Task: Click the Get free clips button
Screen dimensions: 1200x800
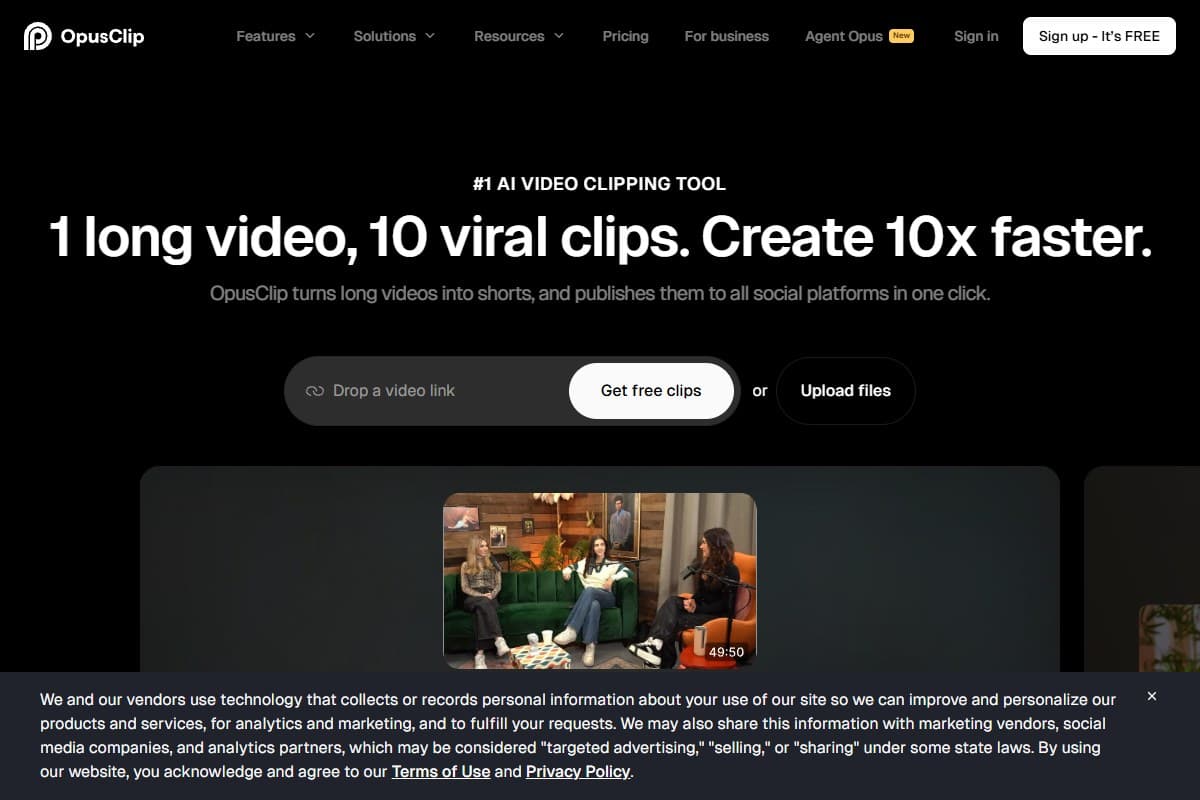Action: pyautogui.click(x=651, y=391)
